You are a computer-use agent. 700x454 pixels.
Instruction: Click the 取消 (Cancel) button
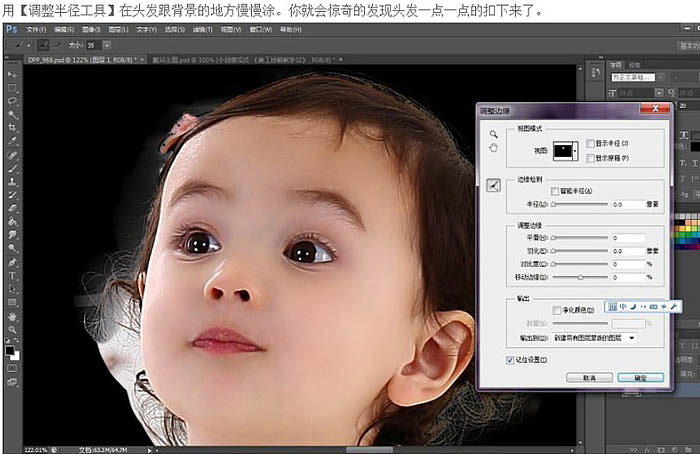click(588, 378)
